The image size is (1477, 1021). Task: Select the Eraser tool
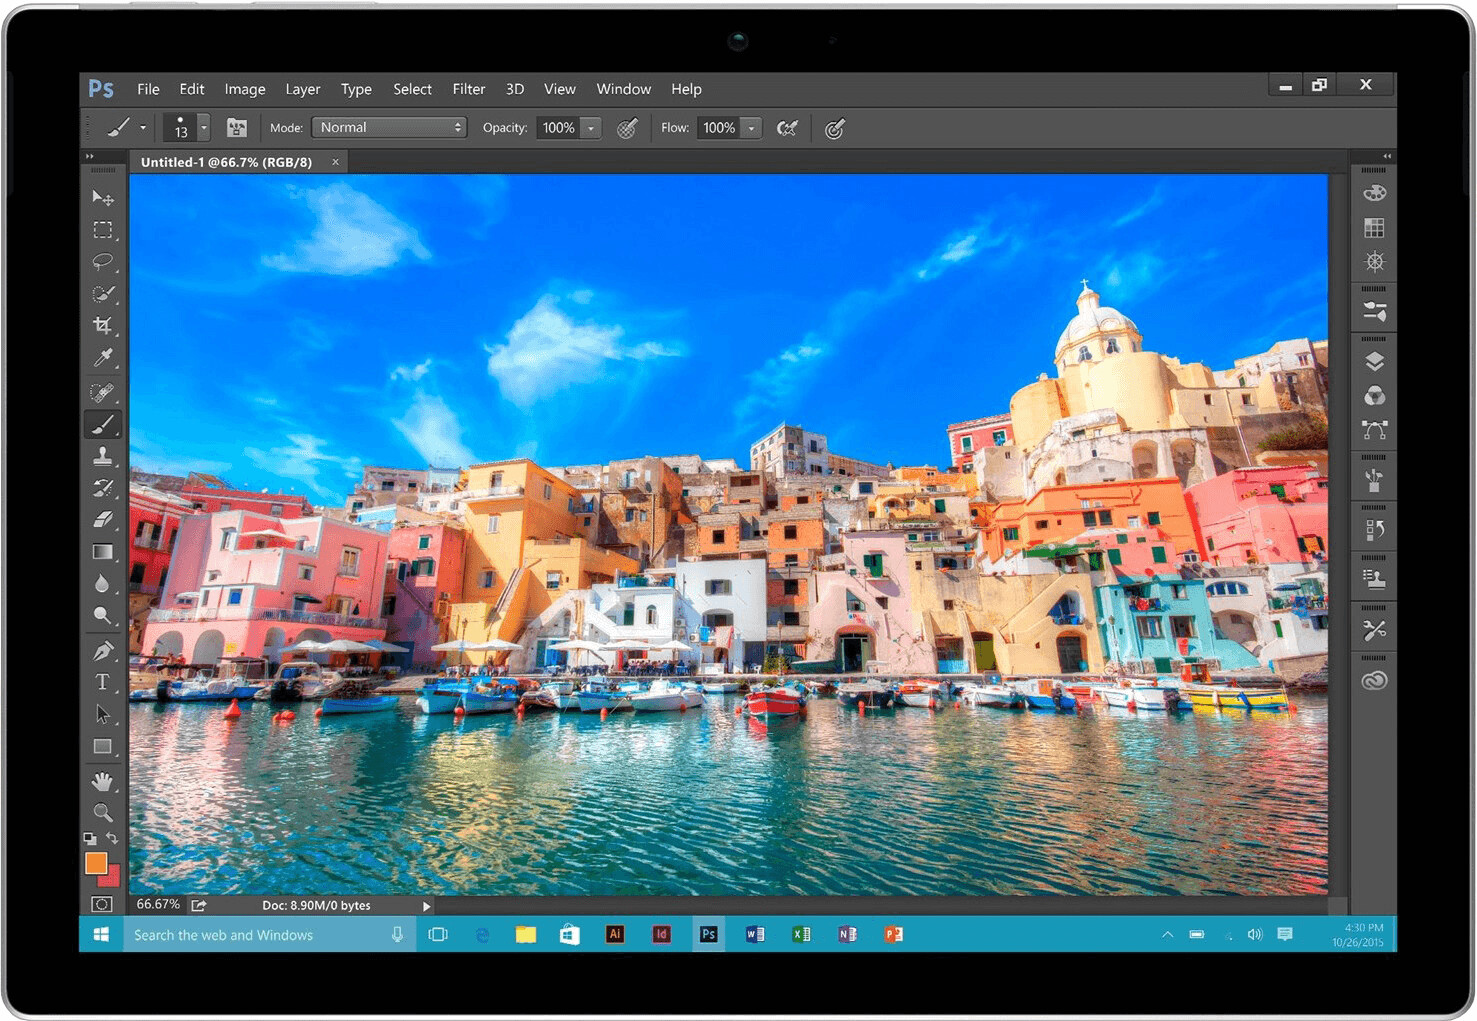[x=102, y=520]
